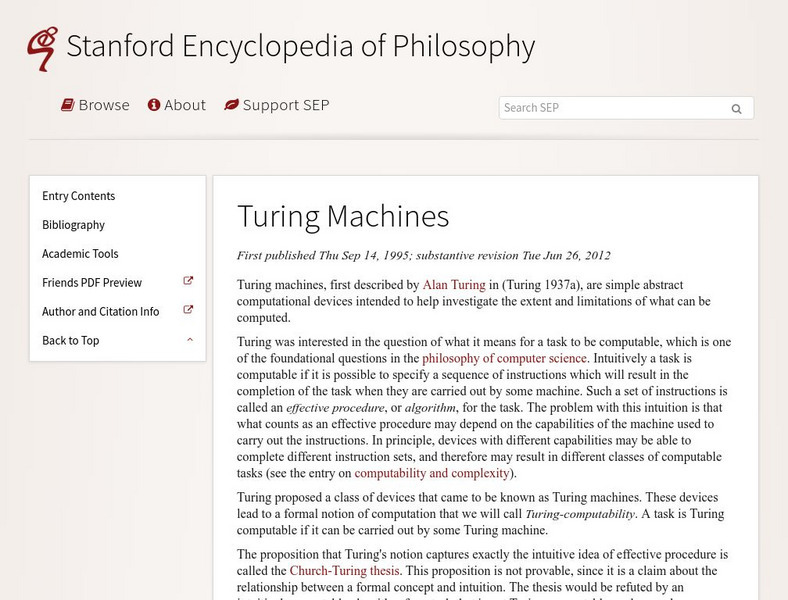Click the 'First published Thu Sep 14, 1995' line
The image size is (788, 600).
tap(424, 255)
